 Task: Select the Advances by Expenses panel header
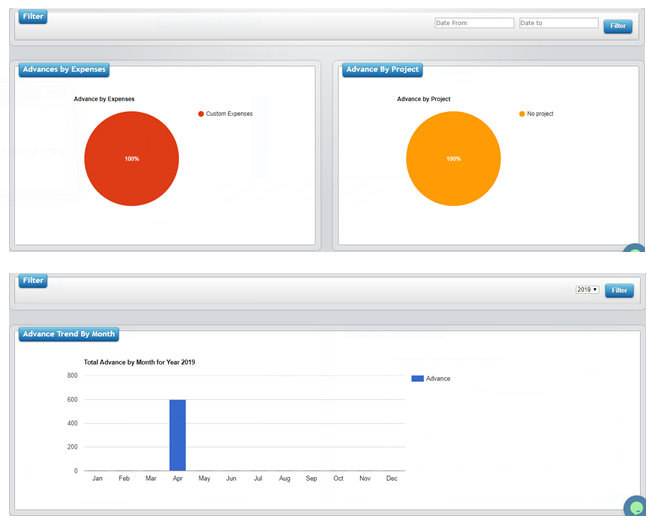tap(64, 70)
